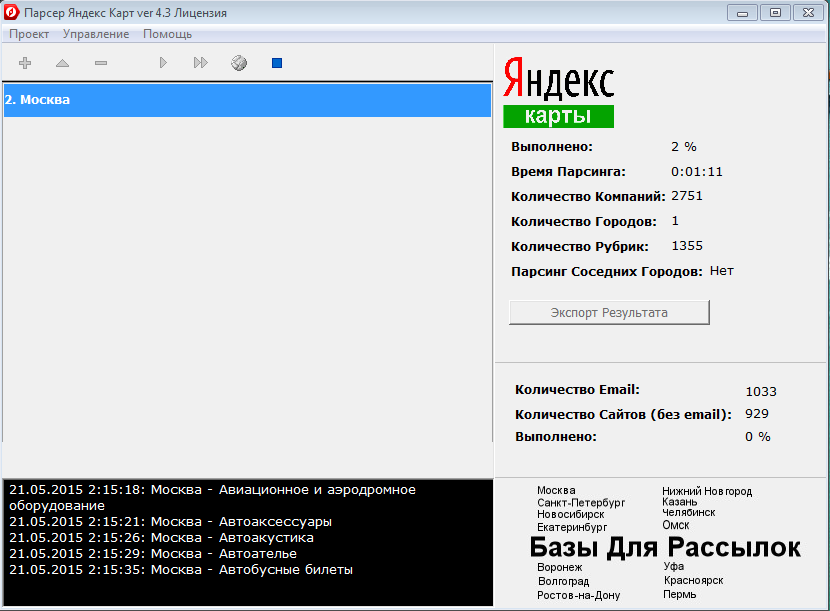Click the parsing time value 0:01:11
Image resolution: width=830 pixels, height=611 pixels.
(x=697, y=172)
